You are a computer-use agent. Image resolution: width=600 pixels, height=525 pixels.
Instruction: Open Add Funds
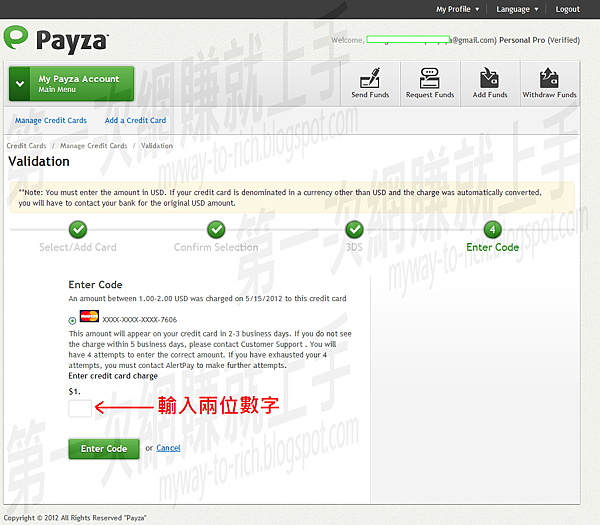pos(490,83)
